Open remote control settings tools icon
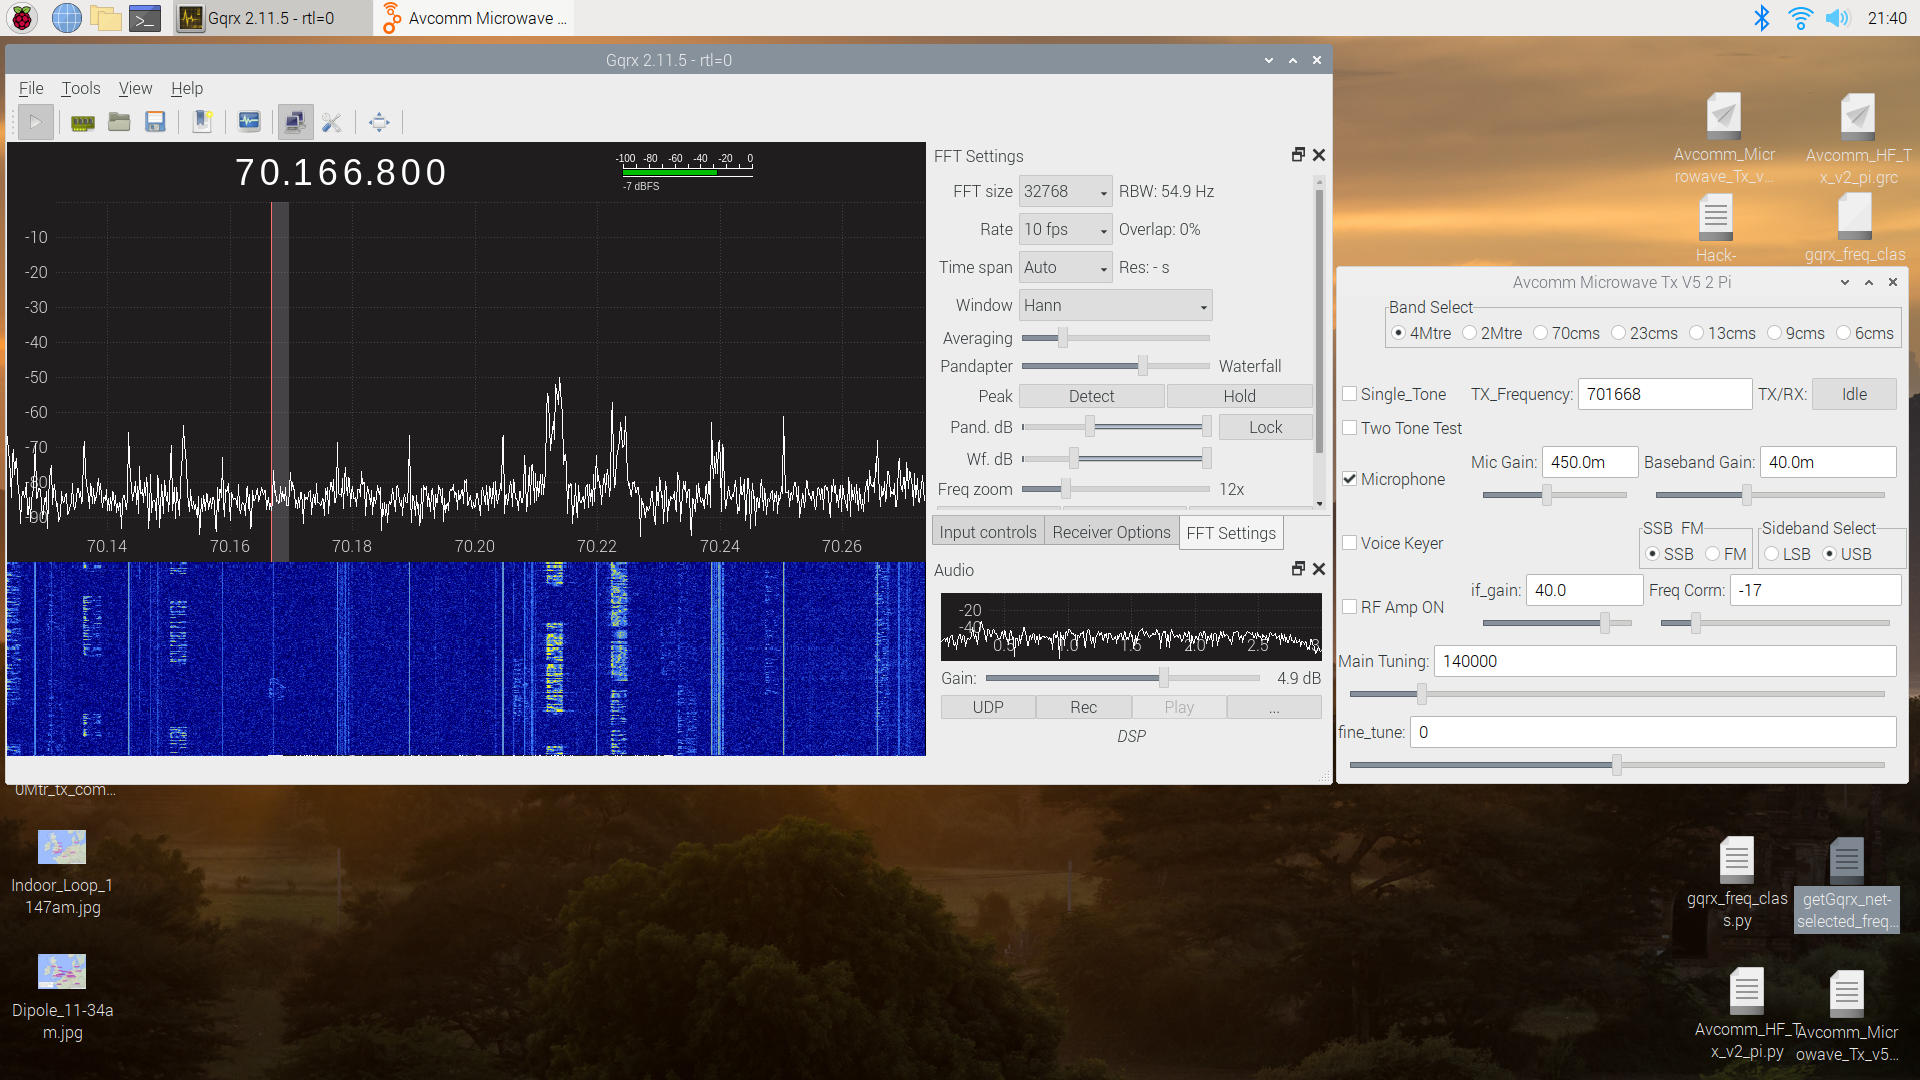 (x=332, y=122)
